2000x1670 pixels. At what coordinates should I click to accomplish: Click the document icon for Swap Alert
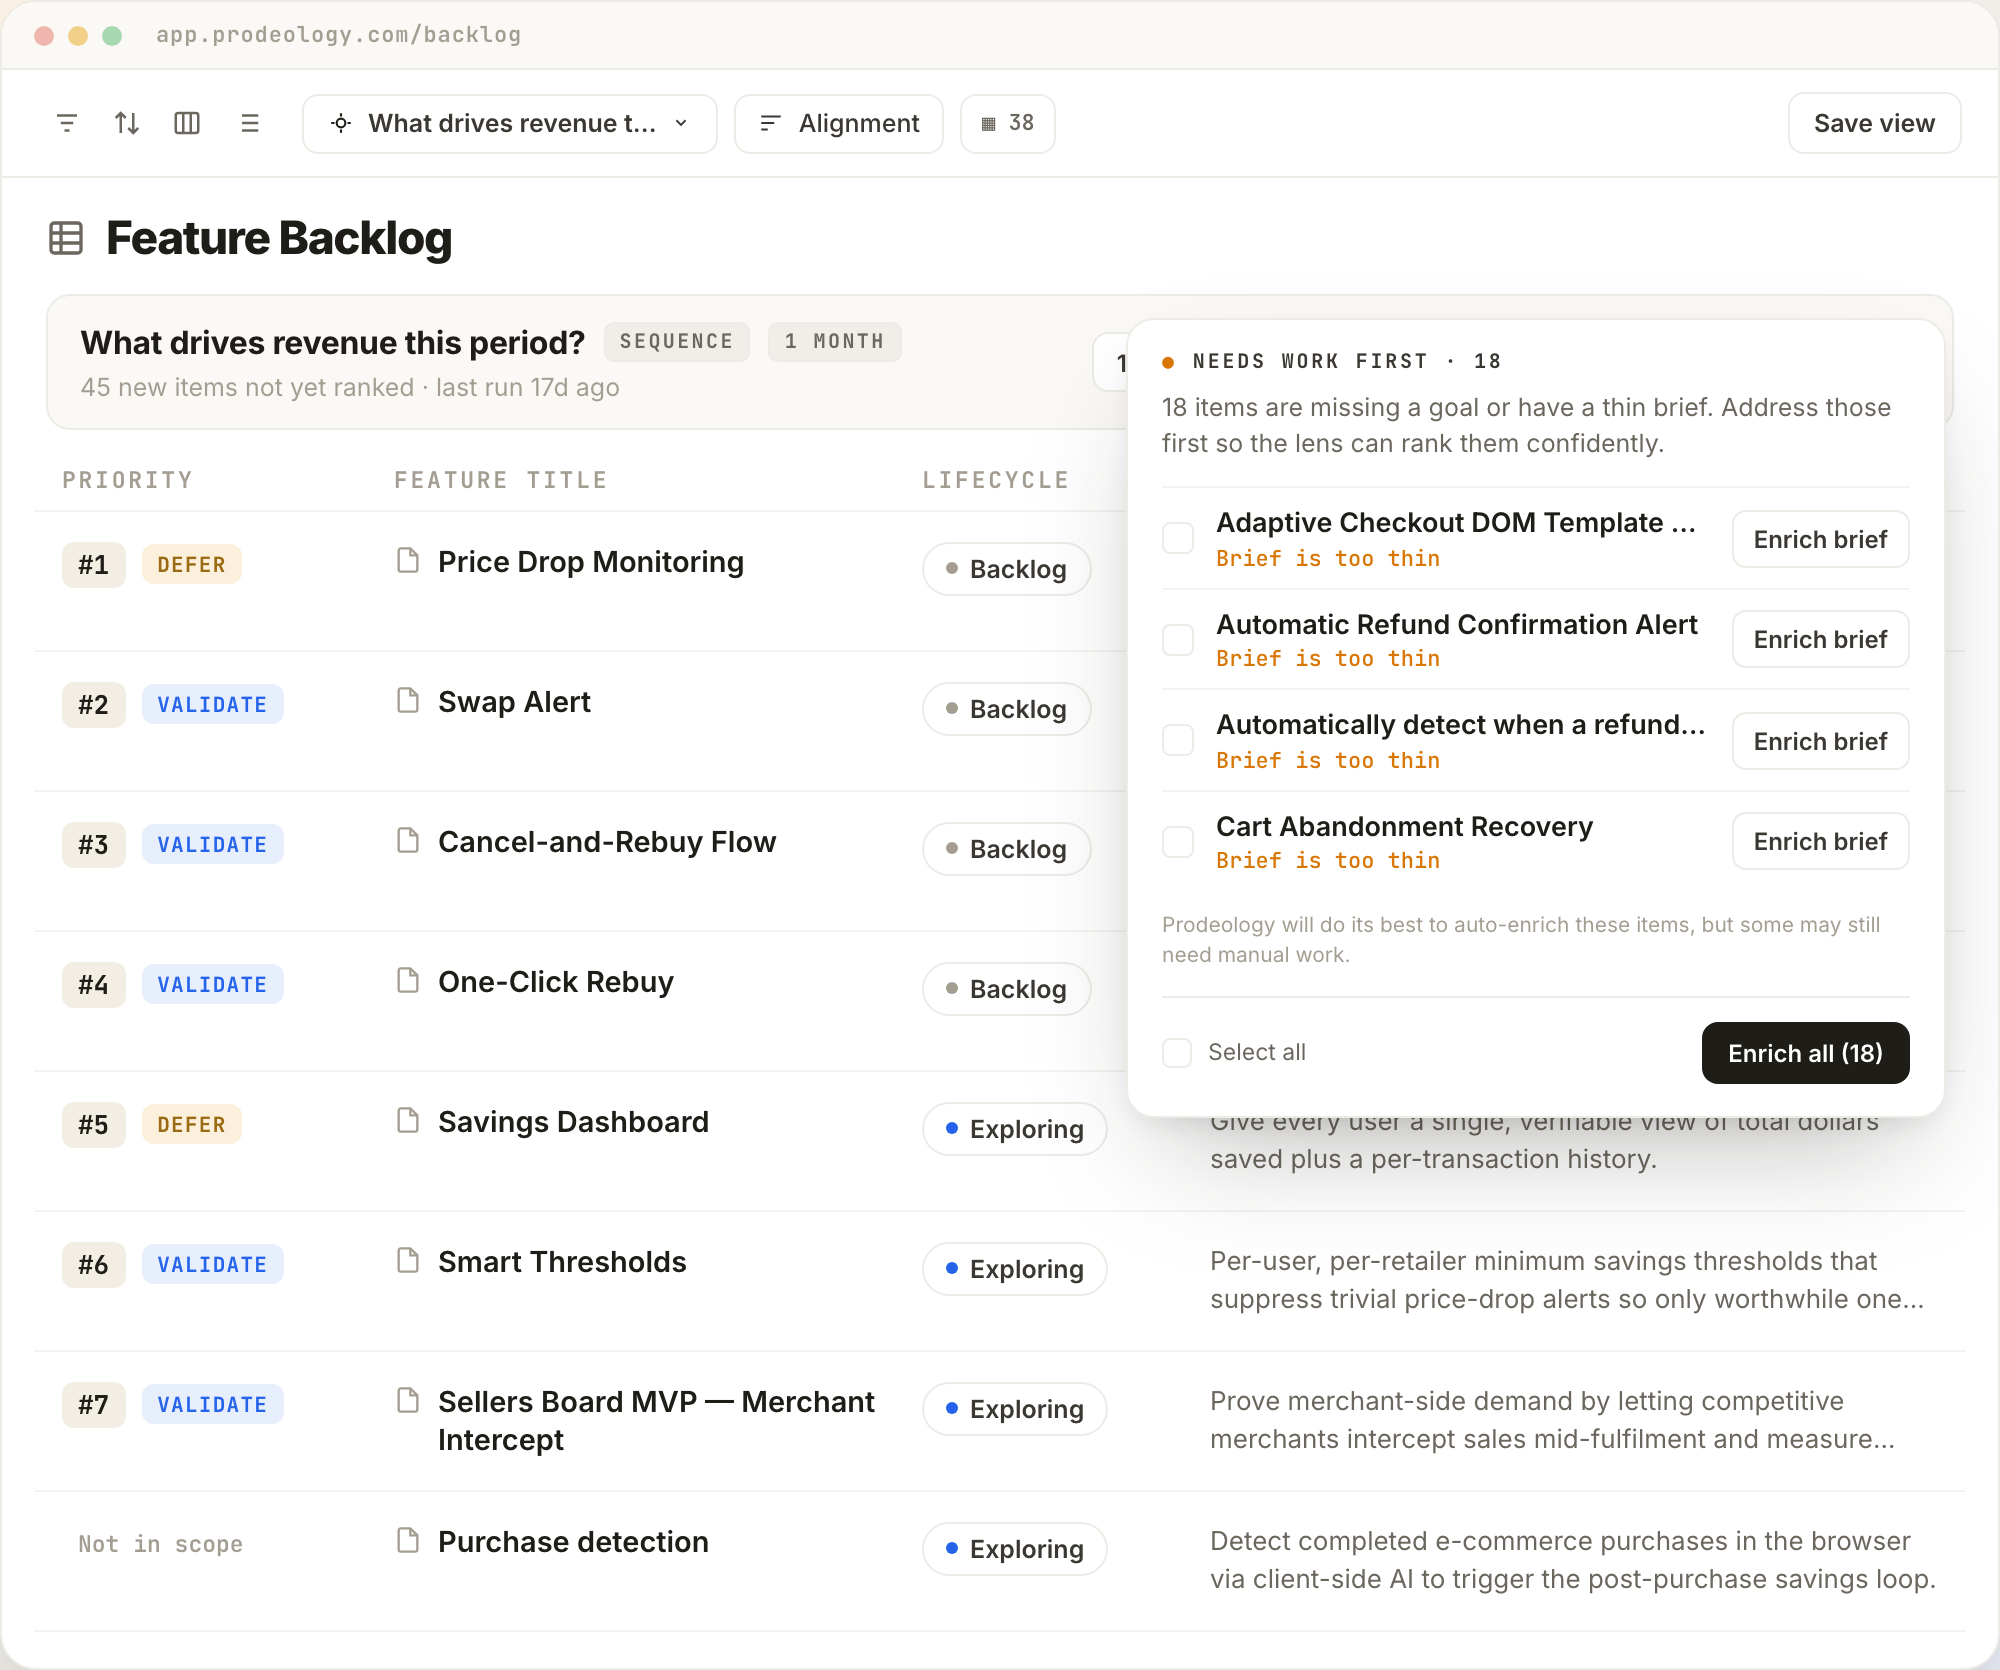tap(408, 700)
